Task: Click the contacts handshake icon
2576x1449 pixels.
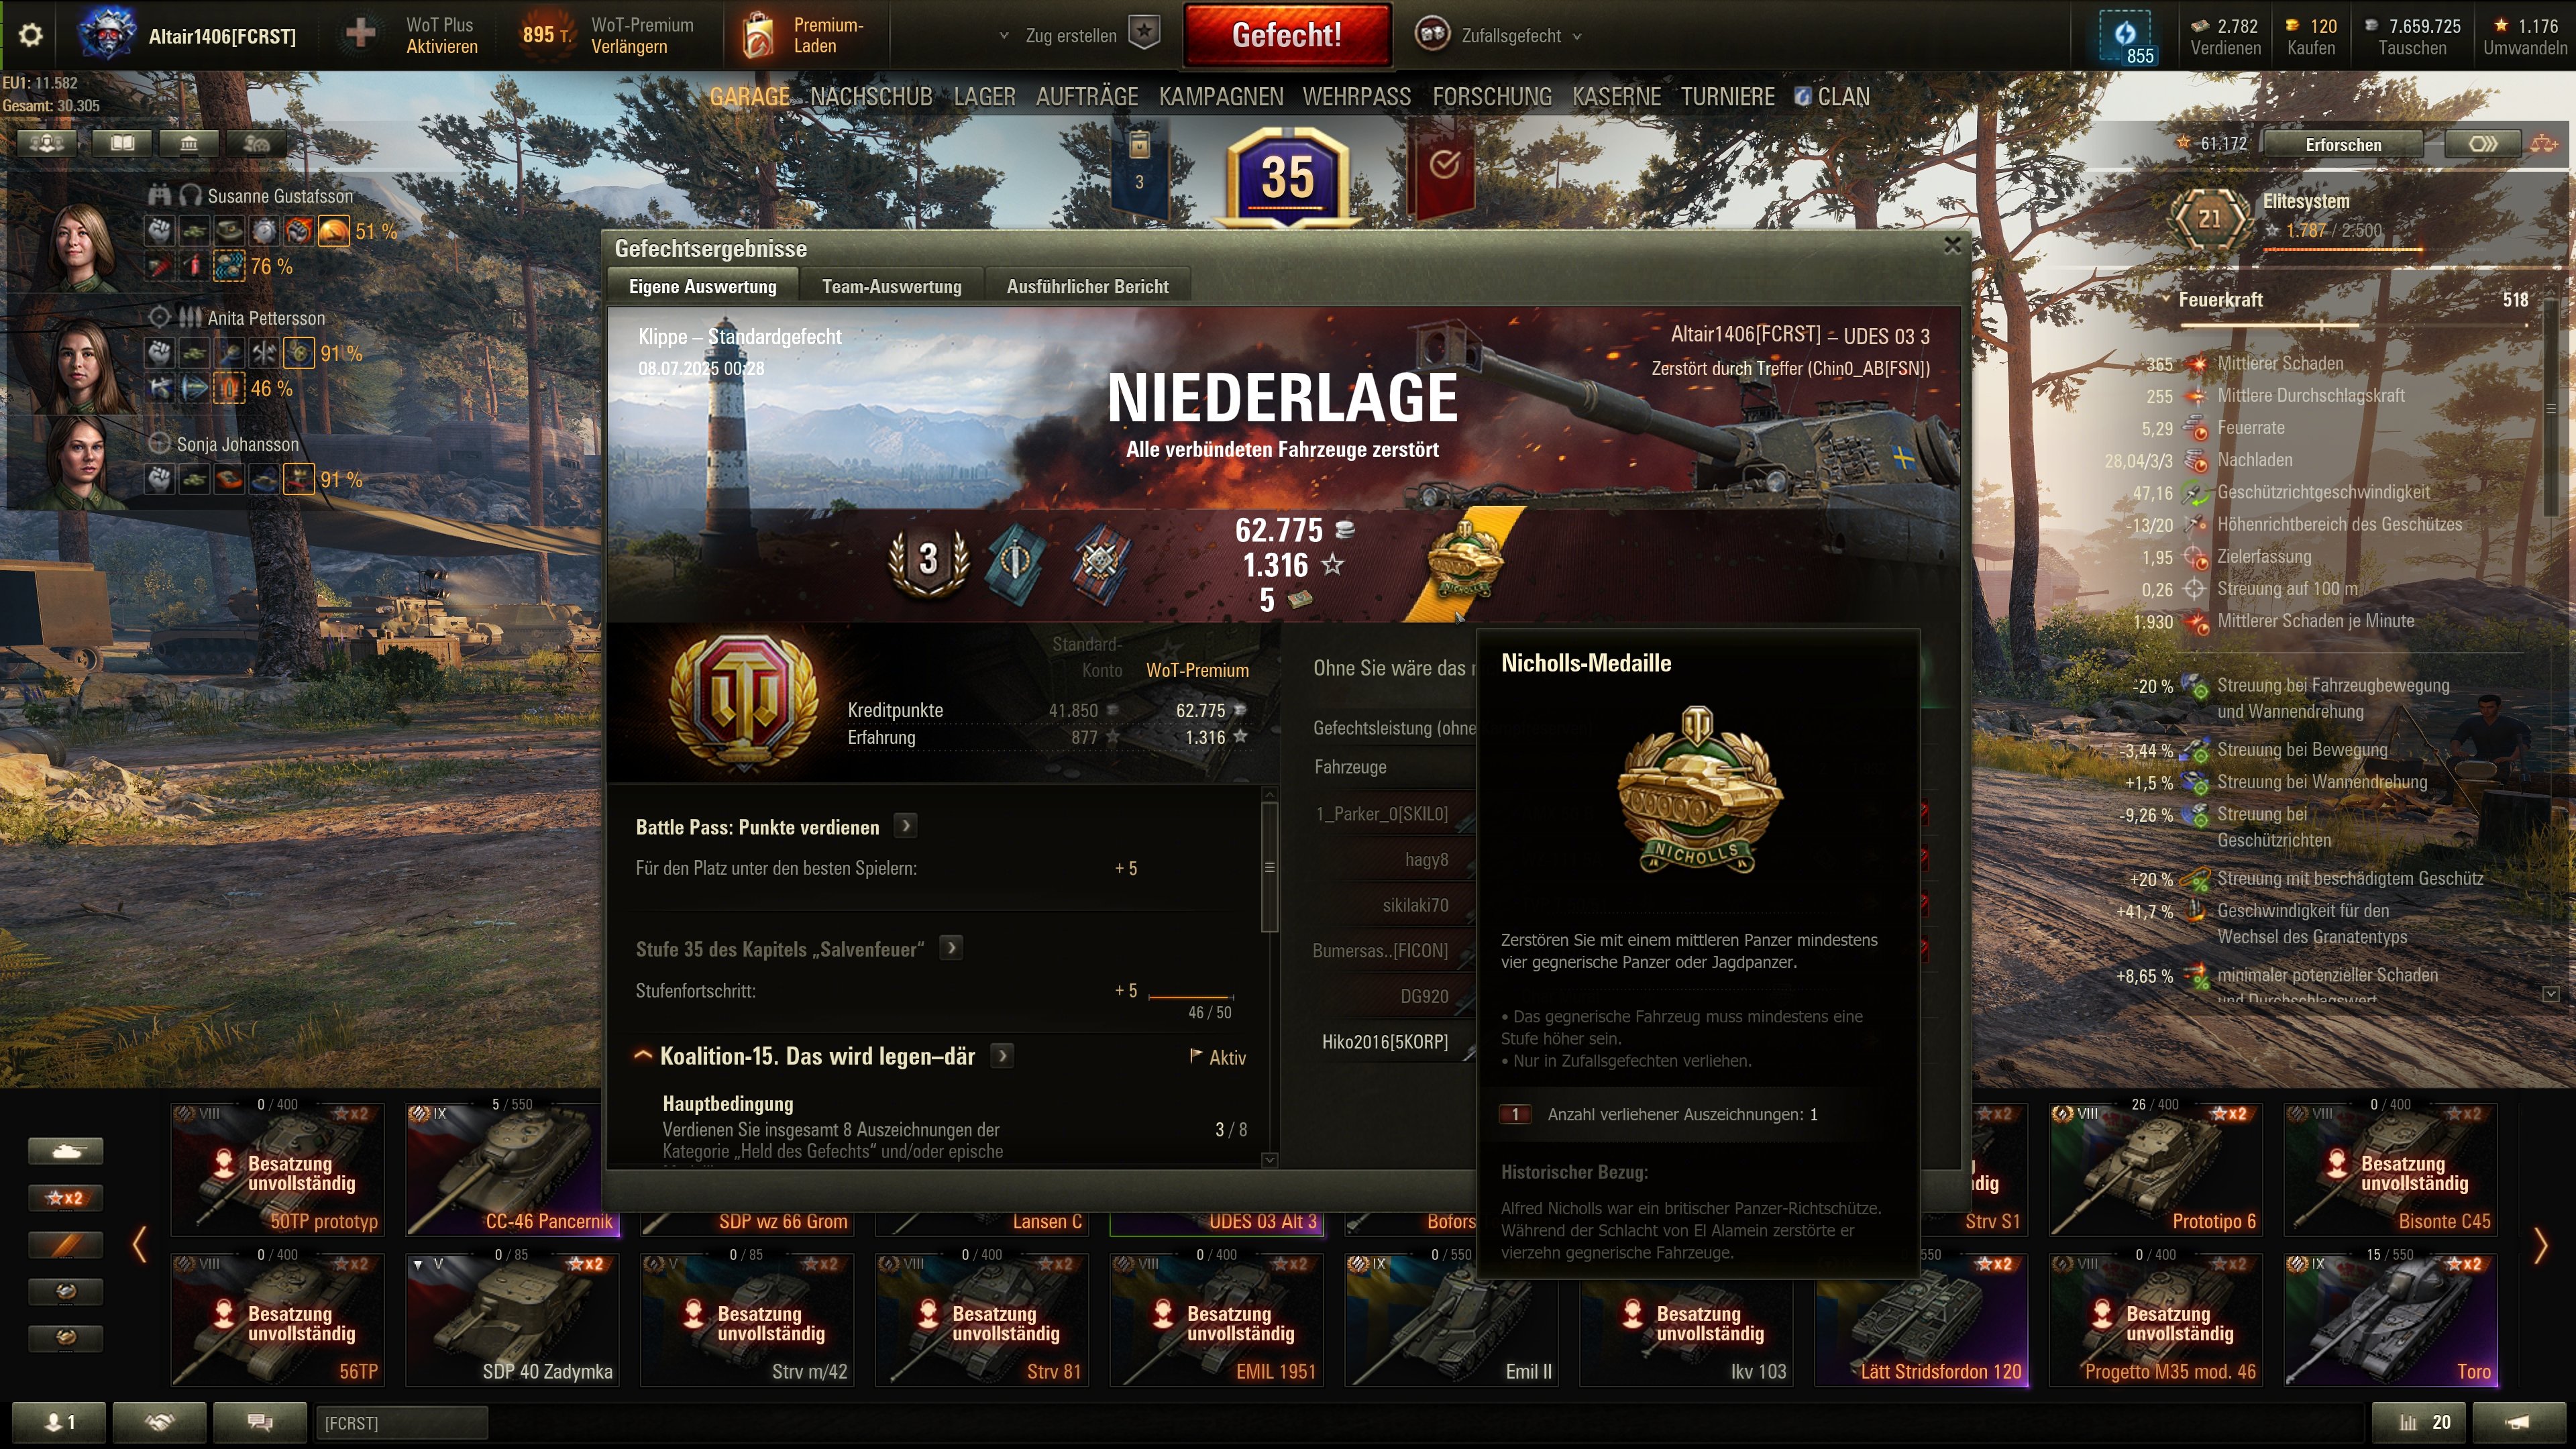Action: tap(160, 1422)
